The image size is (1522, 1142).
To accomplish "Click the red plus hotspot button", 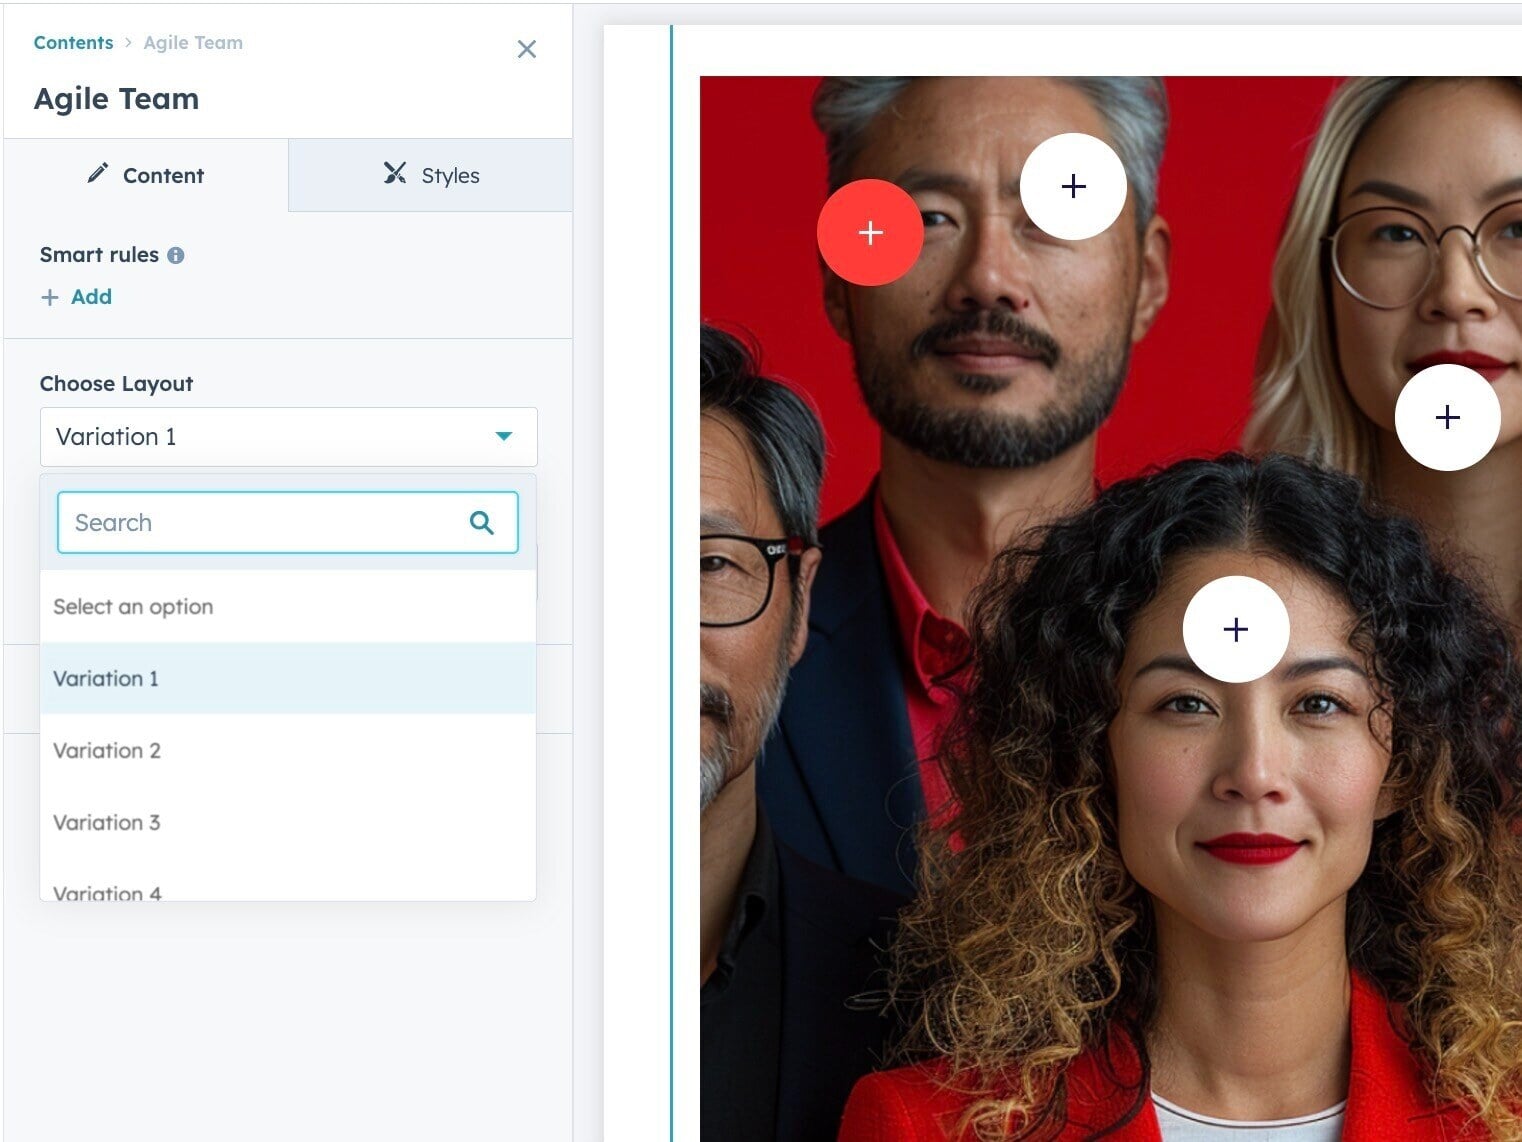I will [870, 232].
